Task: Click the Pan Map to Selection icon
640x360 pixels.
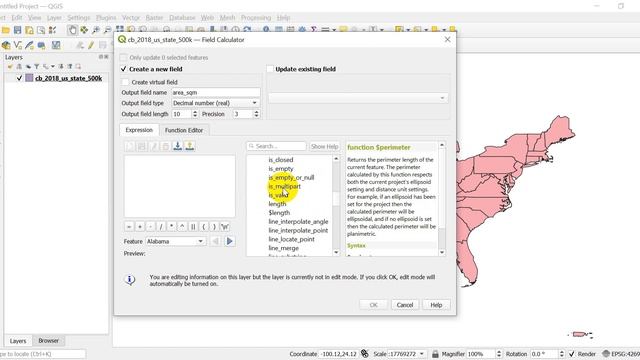Action: coord(84,30)
